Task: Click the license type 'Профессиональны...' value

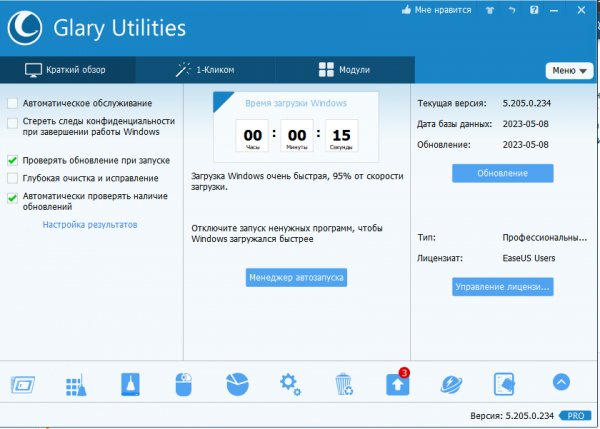Action: coord(545,238)
